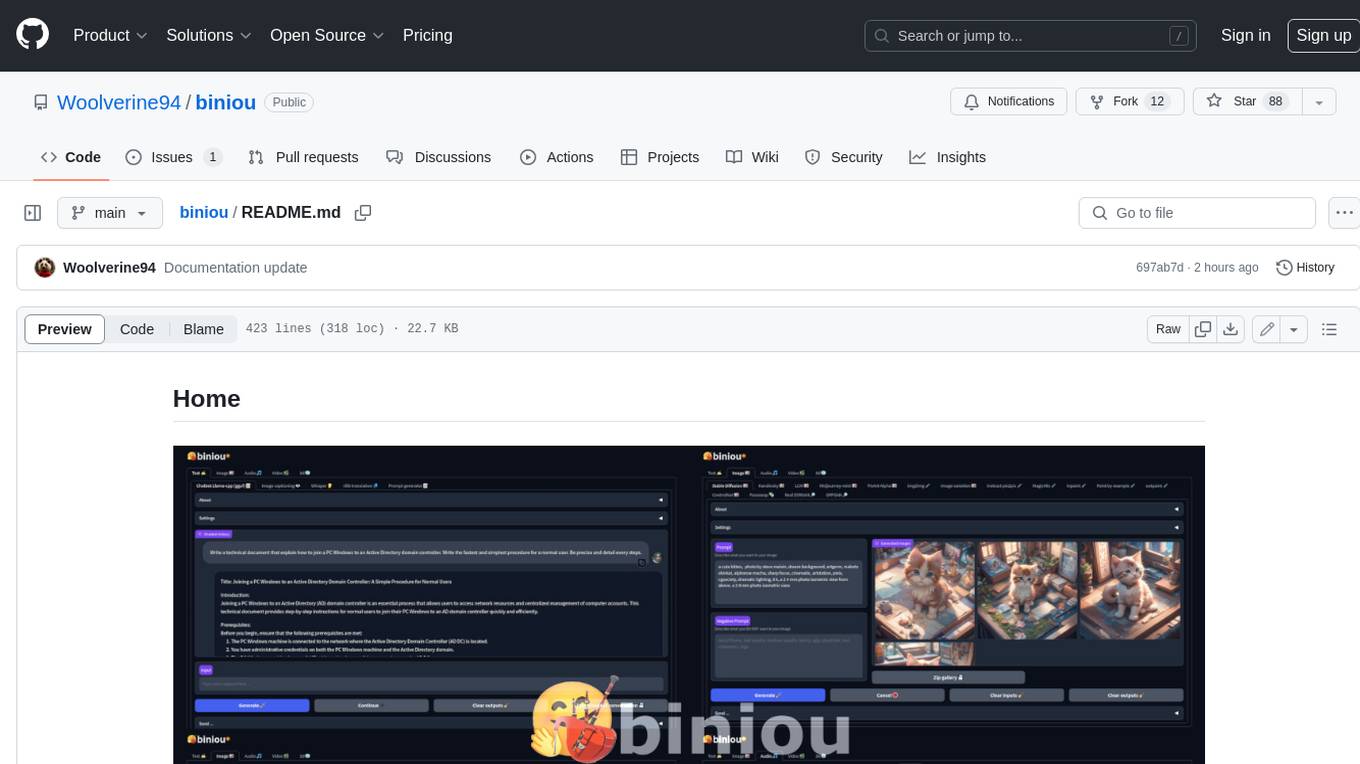Image resolution: width=1360 pixels, height=764 pixels.
Task: Switch to the Issues tab
Action: click(x=173, y=157)
